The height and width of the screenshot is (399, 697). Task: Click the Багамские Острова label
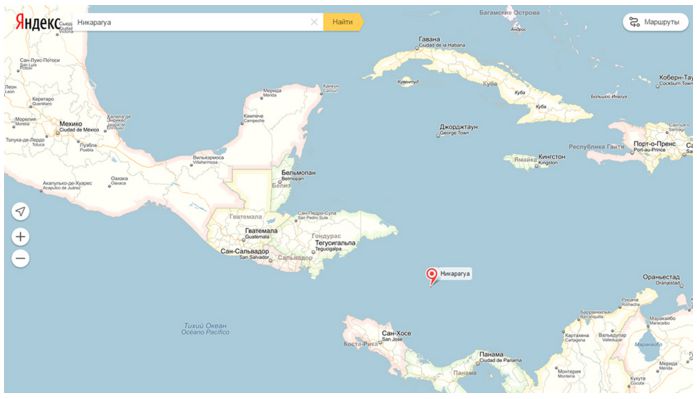(x=509, y=12)
